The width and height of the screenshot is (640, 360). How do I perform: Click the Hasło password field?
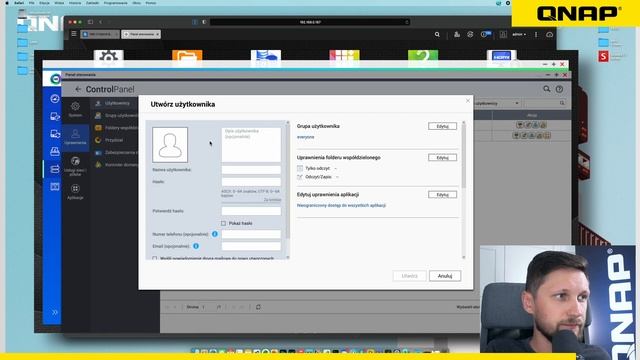coord(251,182)
